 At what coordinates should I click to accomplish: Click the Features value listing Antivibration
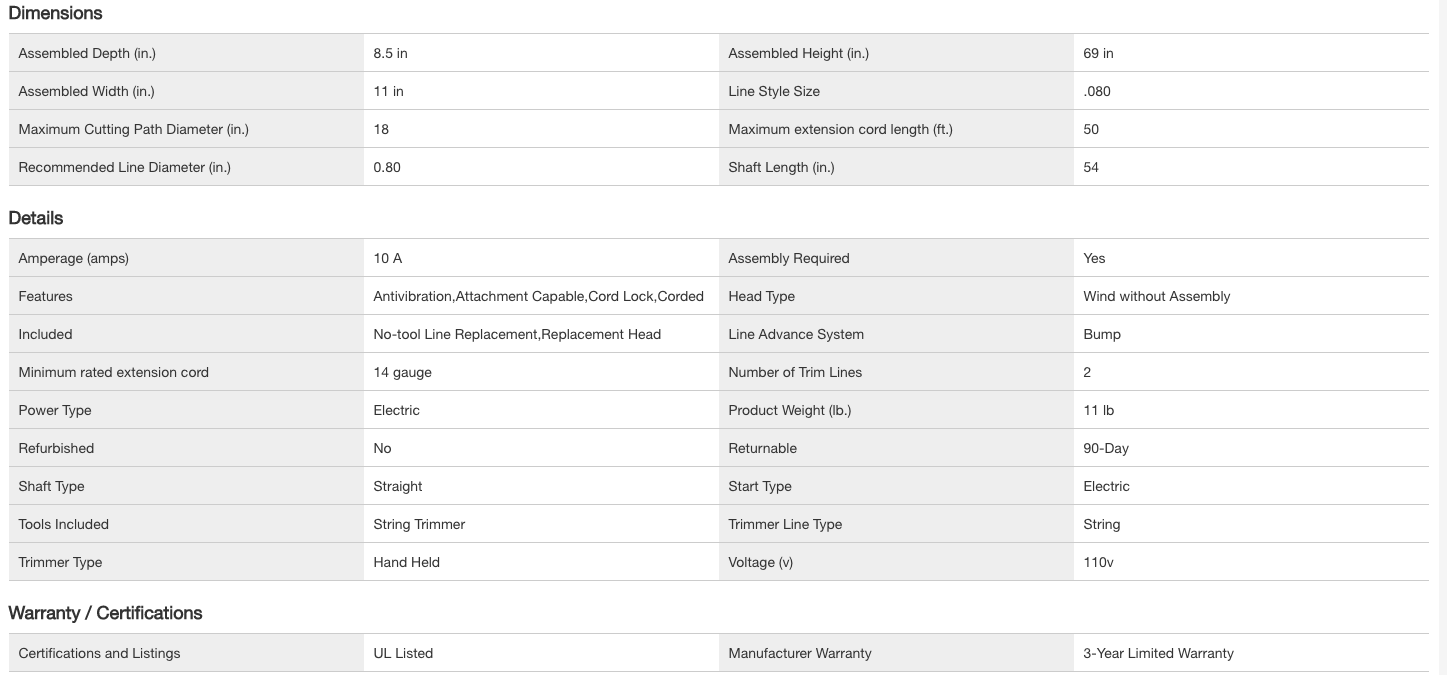[x=538, y=296]
